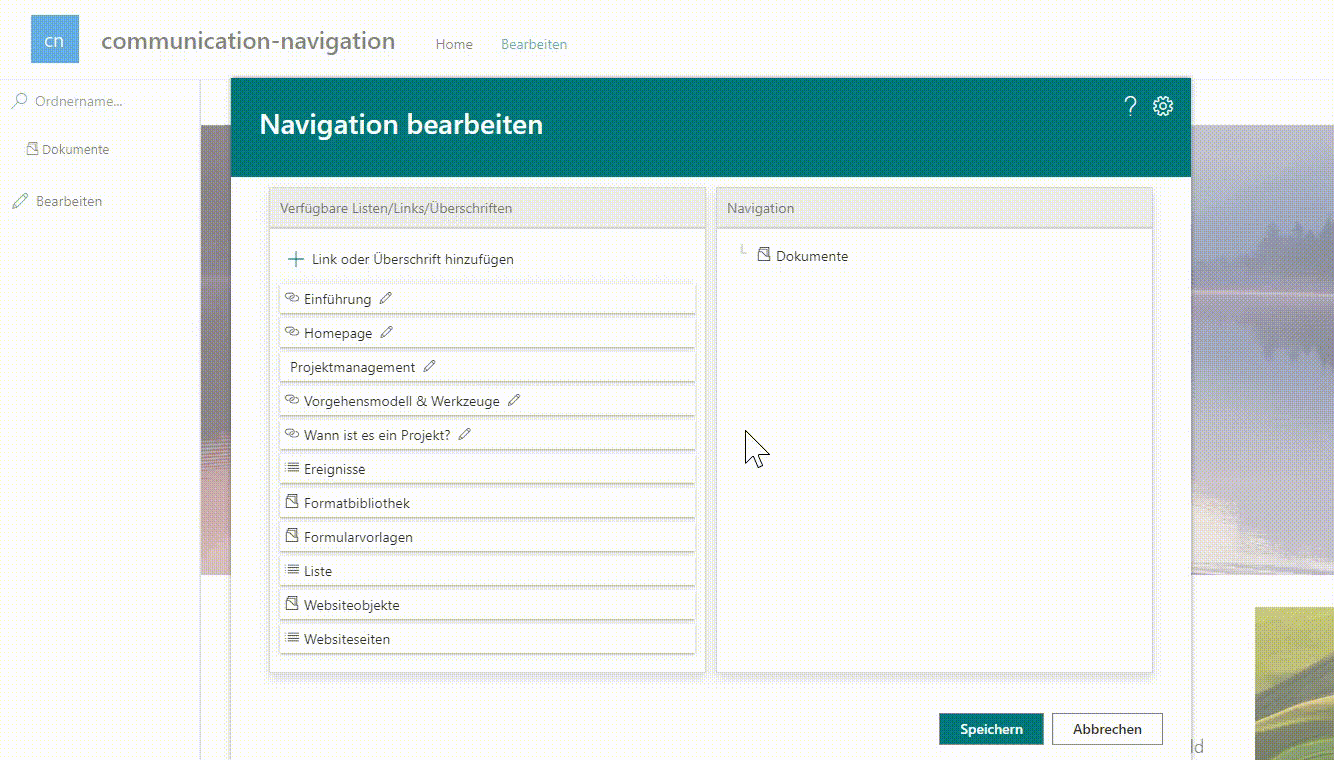This screenshot has width=1334, height=760.
Task: Open Home in the top navigation
Action: pos(454,44)
